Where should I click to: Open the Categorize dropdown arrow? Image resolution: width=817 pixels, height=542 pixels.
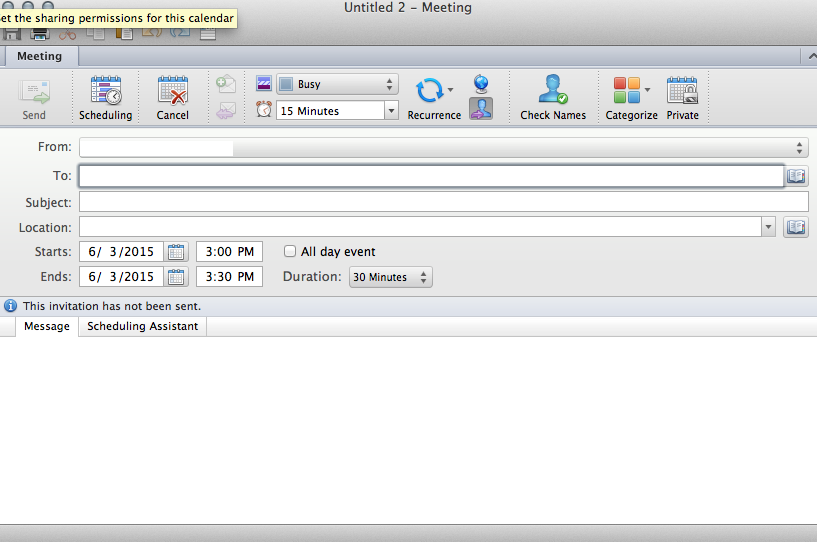648,90
